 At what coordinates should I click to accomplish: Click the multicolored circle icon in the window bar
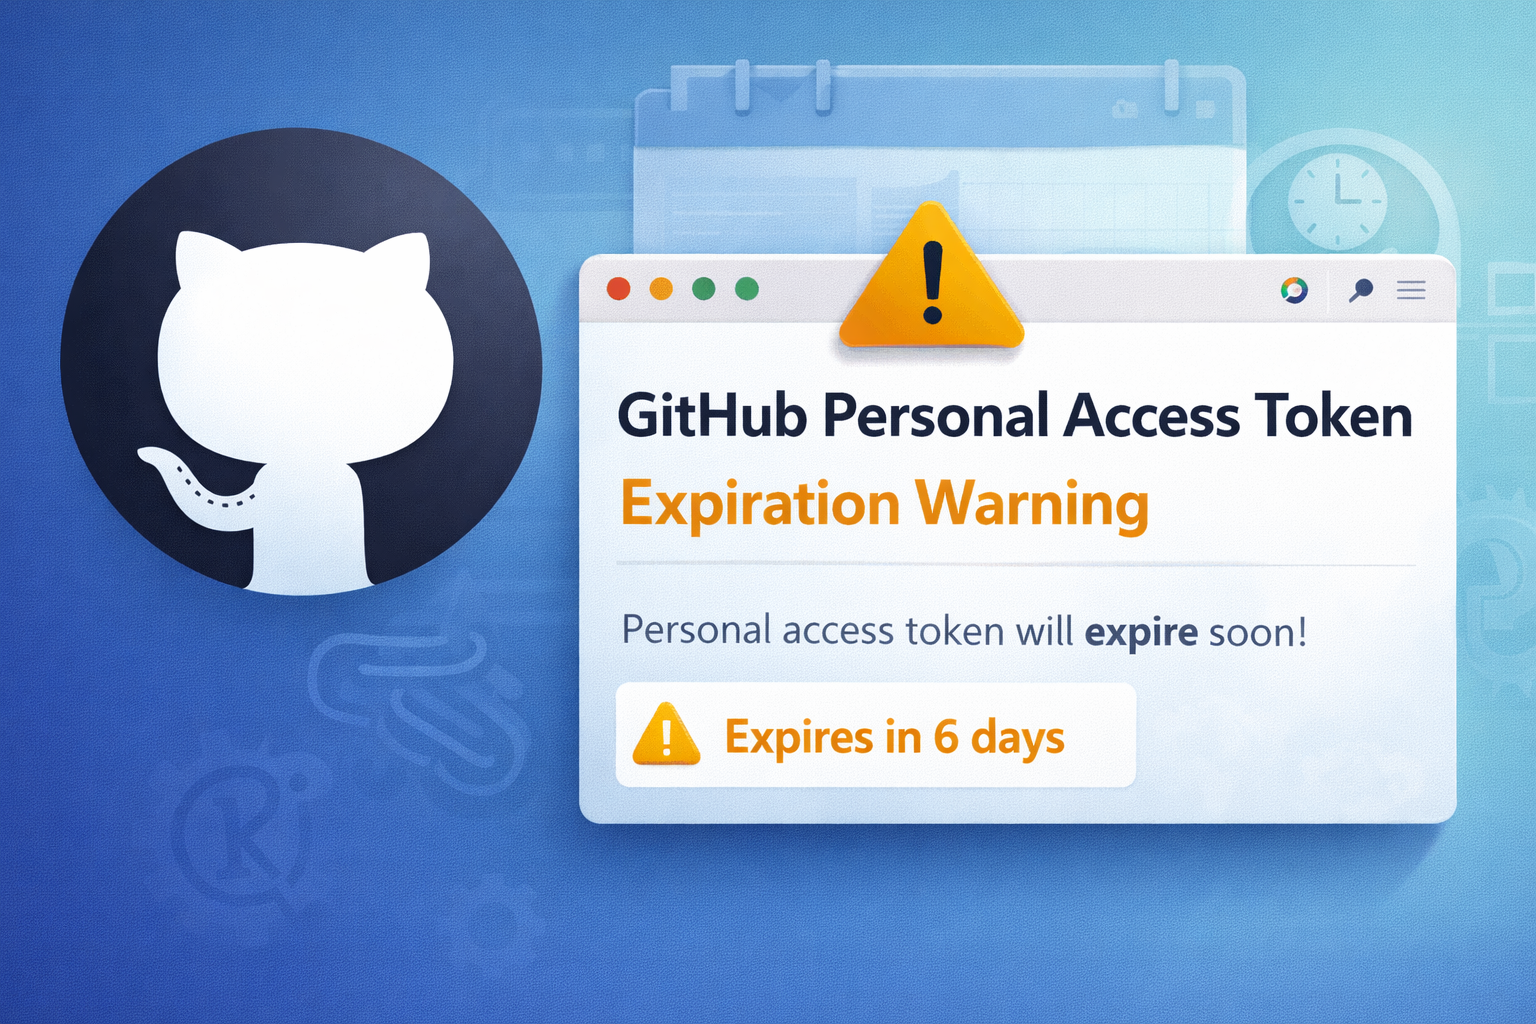(1294, 290)
